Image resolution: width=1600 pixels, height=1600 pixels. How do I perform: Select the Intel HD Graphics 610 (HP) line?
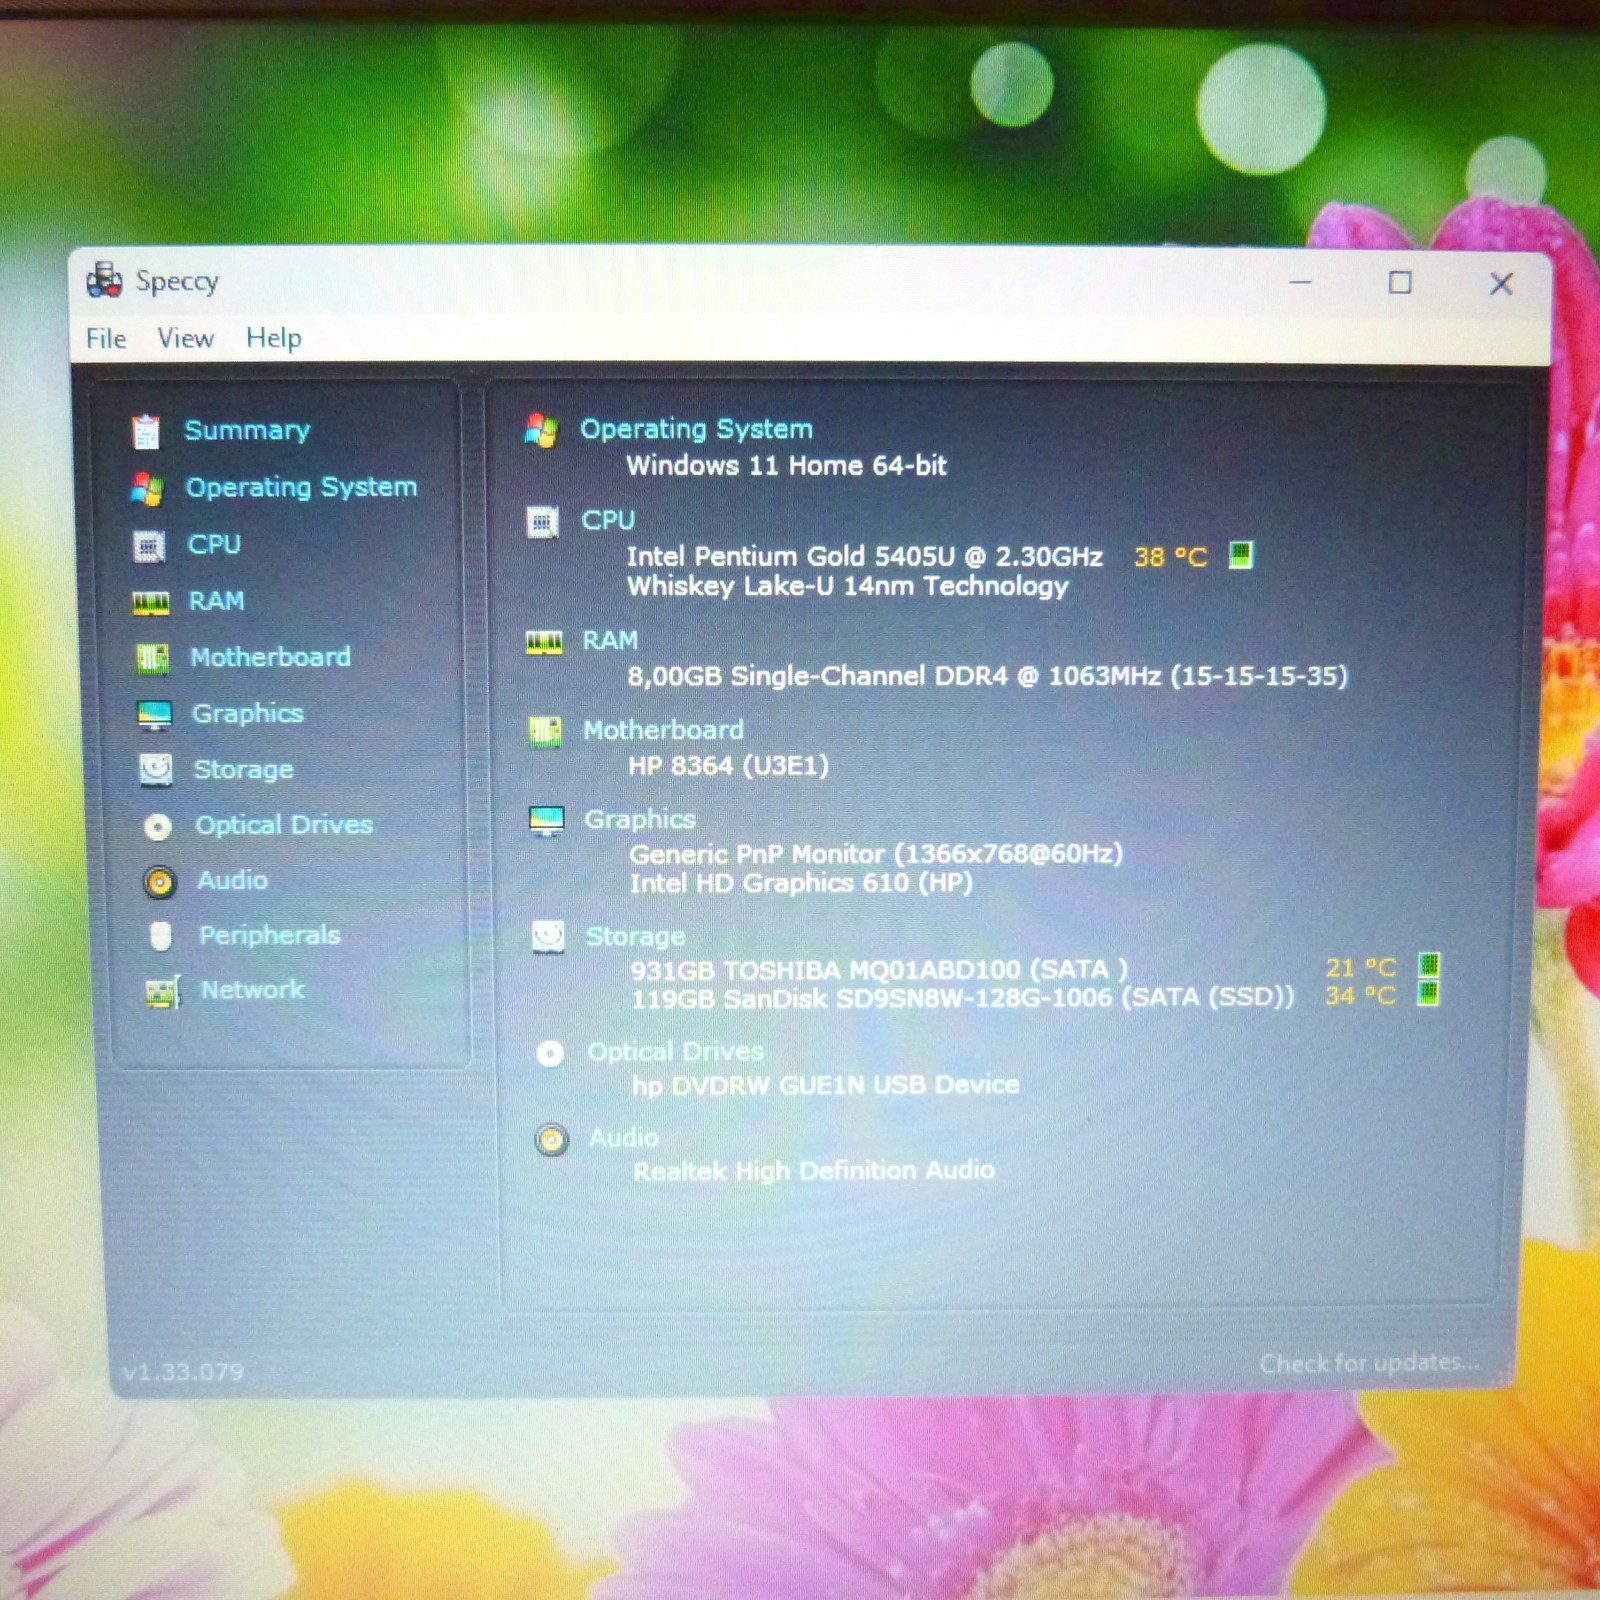pos(801,883)
